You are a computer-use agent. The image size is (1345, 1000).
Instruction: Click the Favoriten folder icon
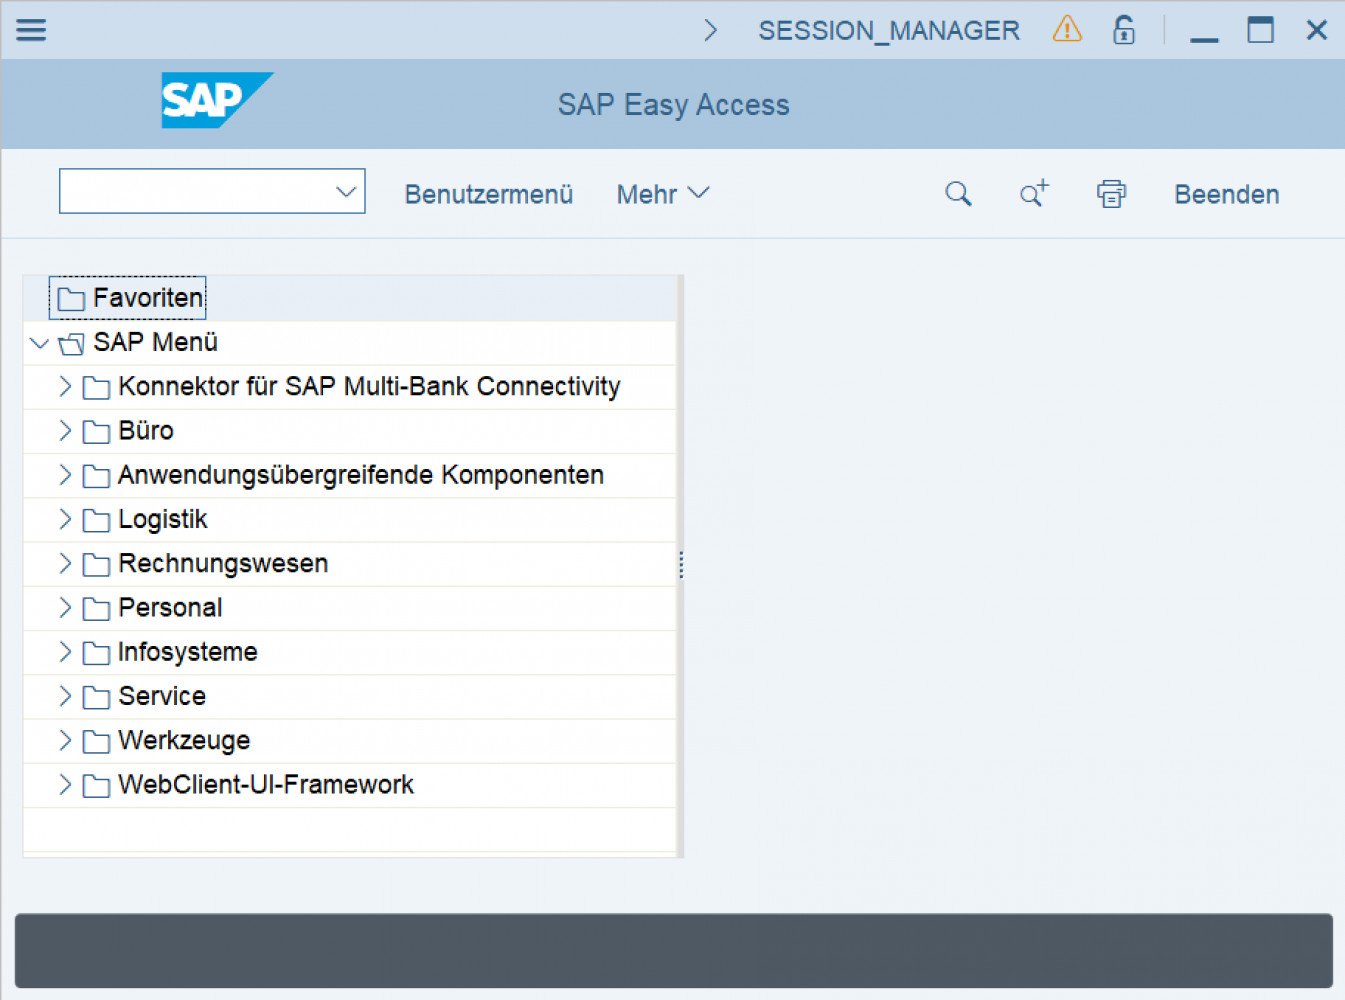click(x=71, y=299)
